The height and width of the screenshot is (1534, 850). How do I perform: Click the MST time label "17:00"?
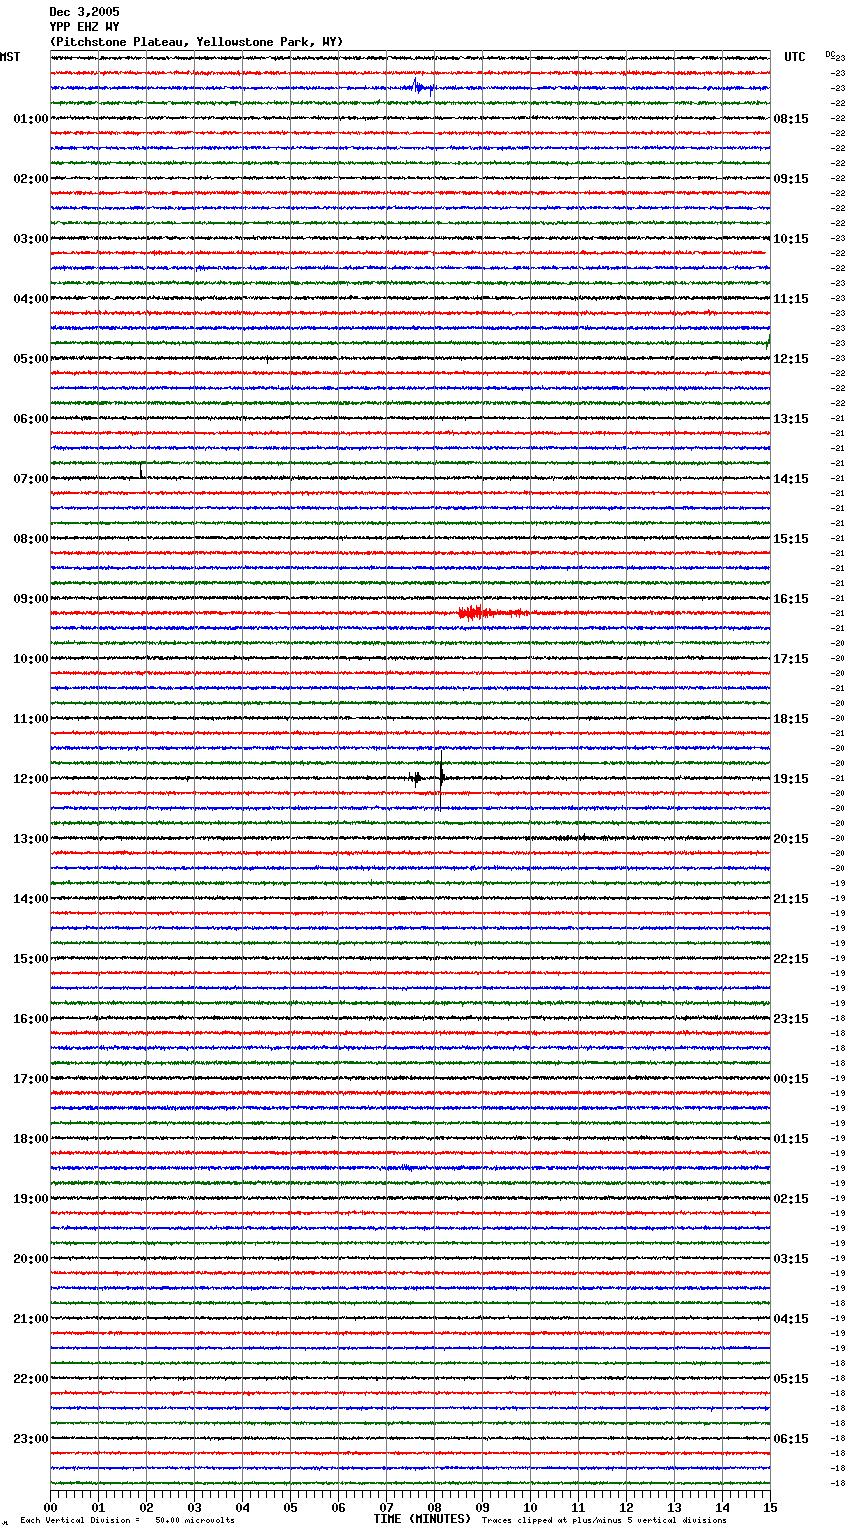31,1079
